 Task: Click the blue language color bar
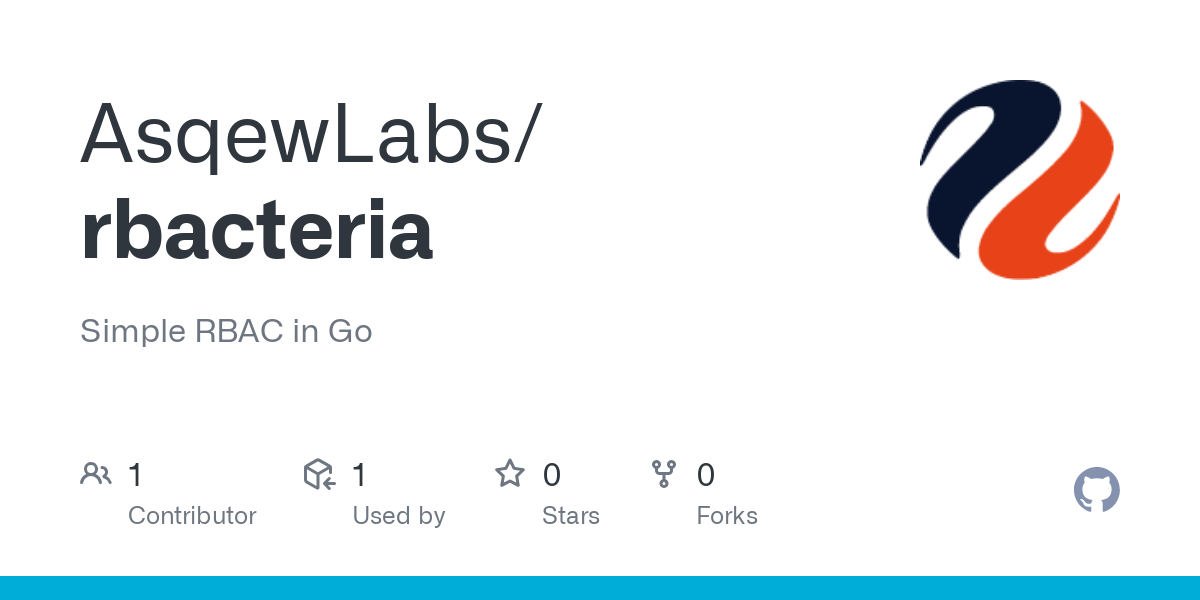pyautogui.click(x=600, y=588)
